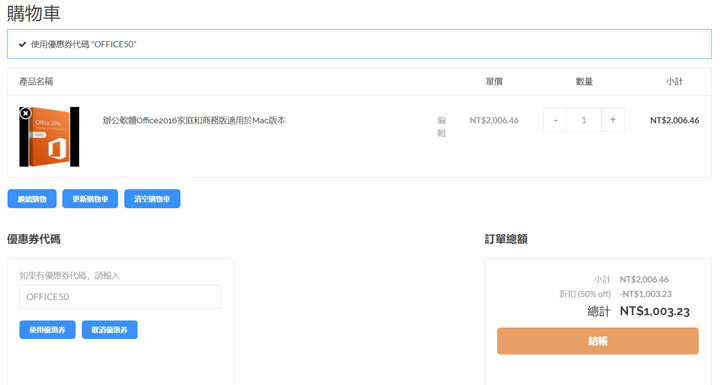Click the 清空購物車 button
This screenshot has height=385, width=720.
click(x=152, y=199)
